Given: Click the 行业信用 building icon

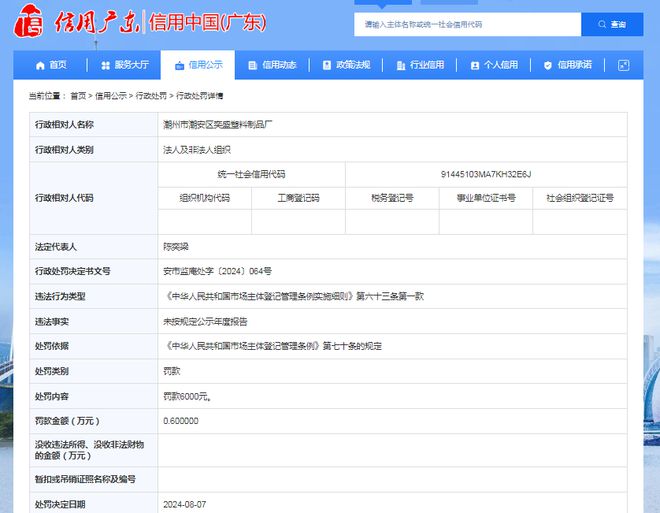Looking at the screenshot, I should (x=401, y=65).
